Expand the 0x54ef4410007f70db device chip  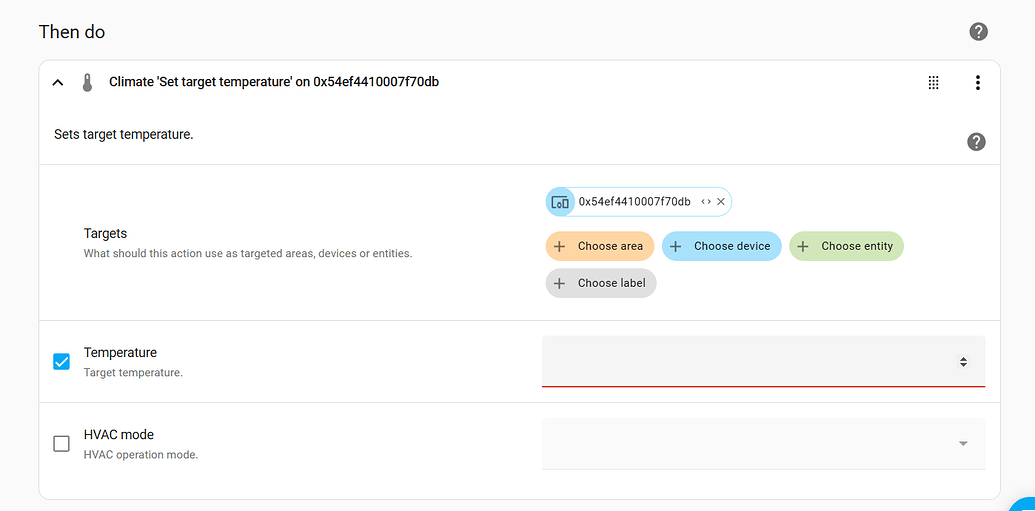(706, 202)
